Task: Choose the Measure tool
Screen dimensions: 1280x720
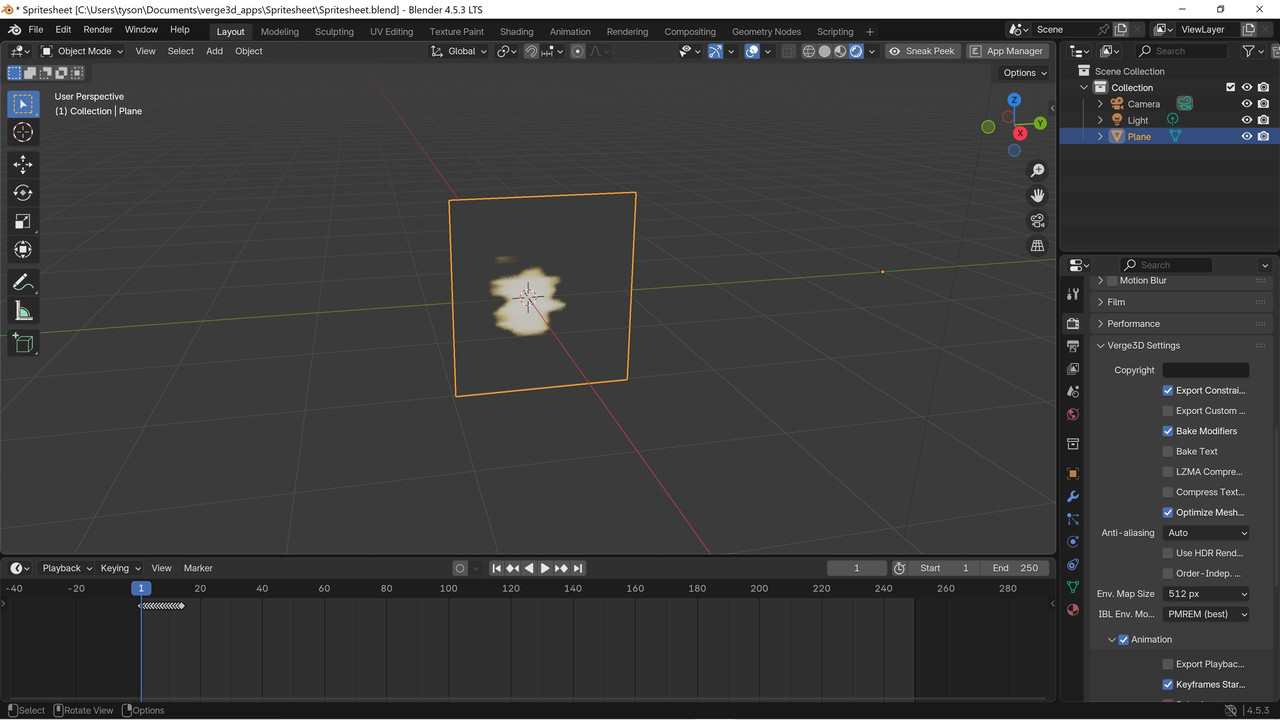Action: pyautogui.click(x=23, y=310)
